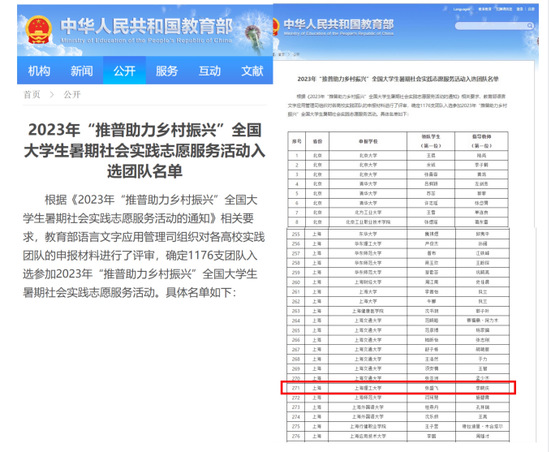Open the Language option in header
Viewport: 549px width, 452px height.
462,9
